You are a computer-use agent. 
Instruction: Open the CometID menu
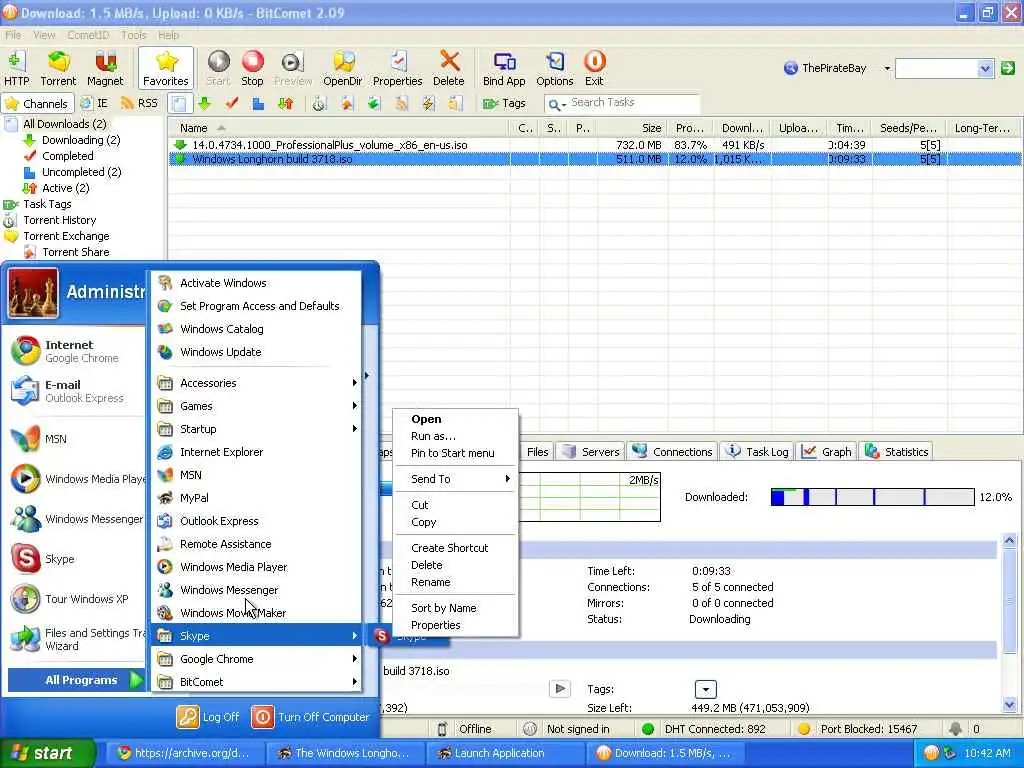tap(88, 35)
